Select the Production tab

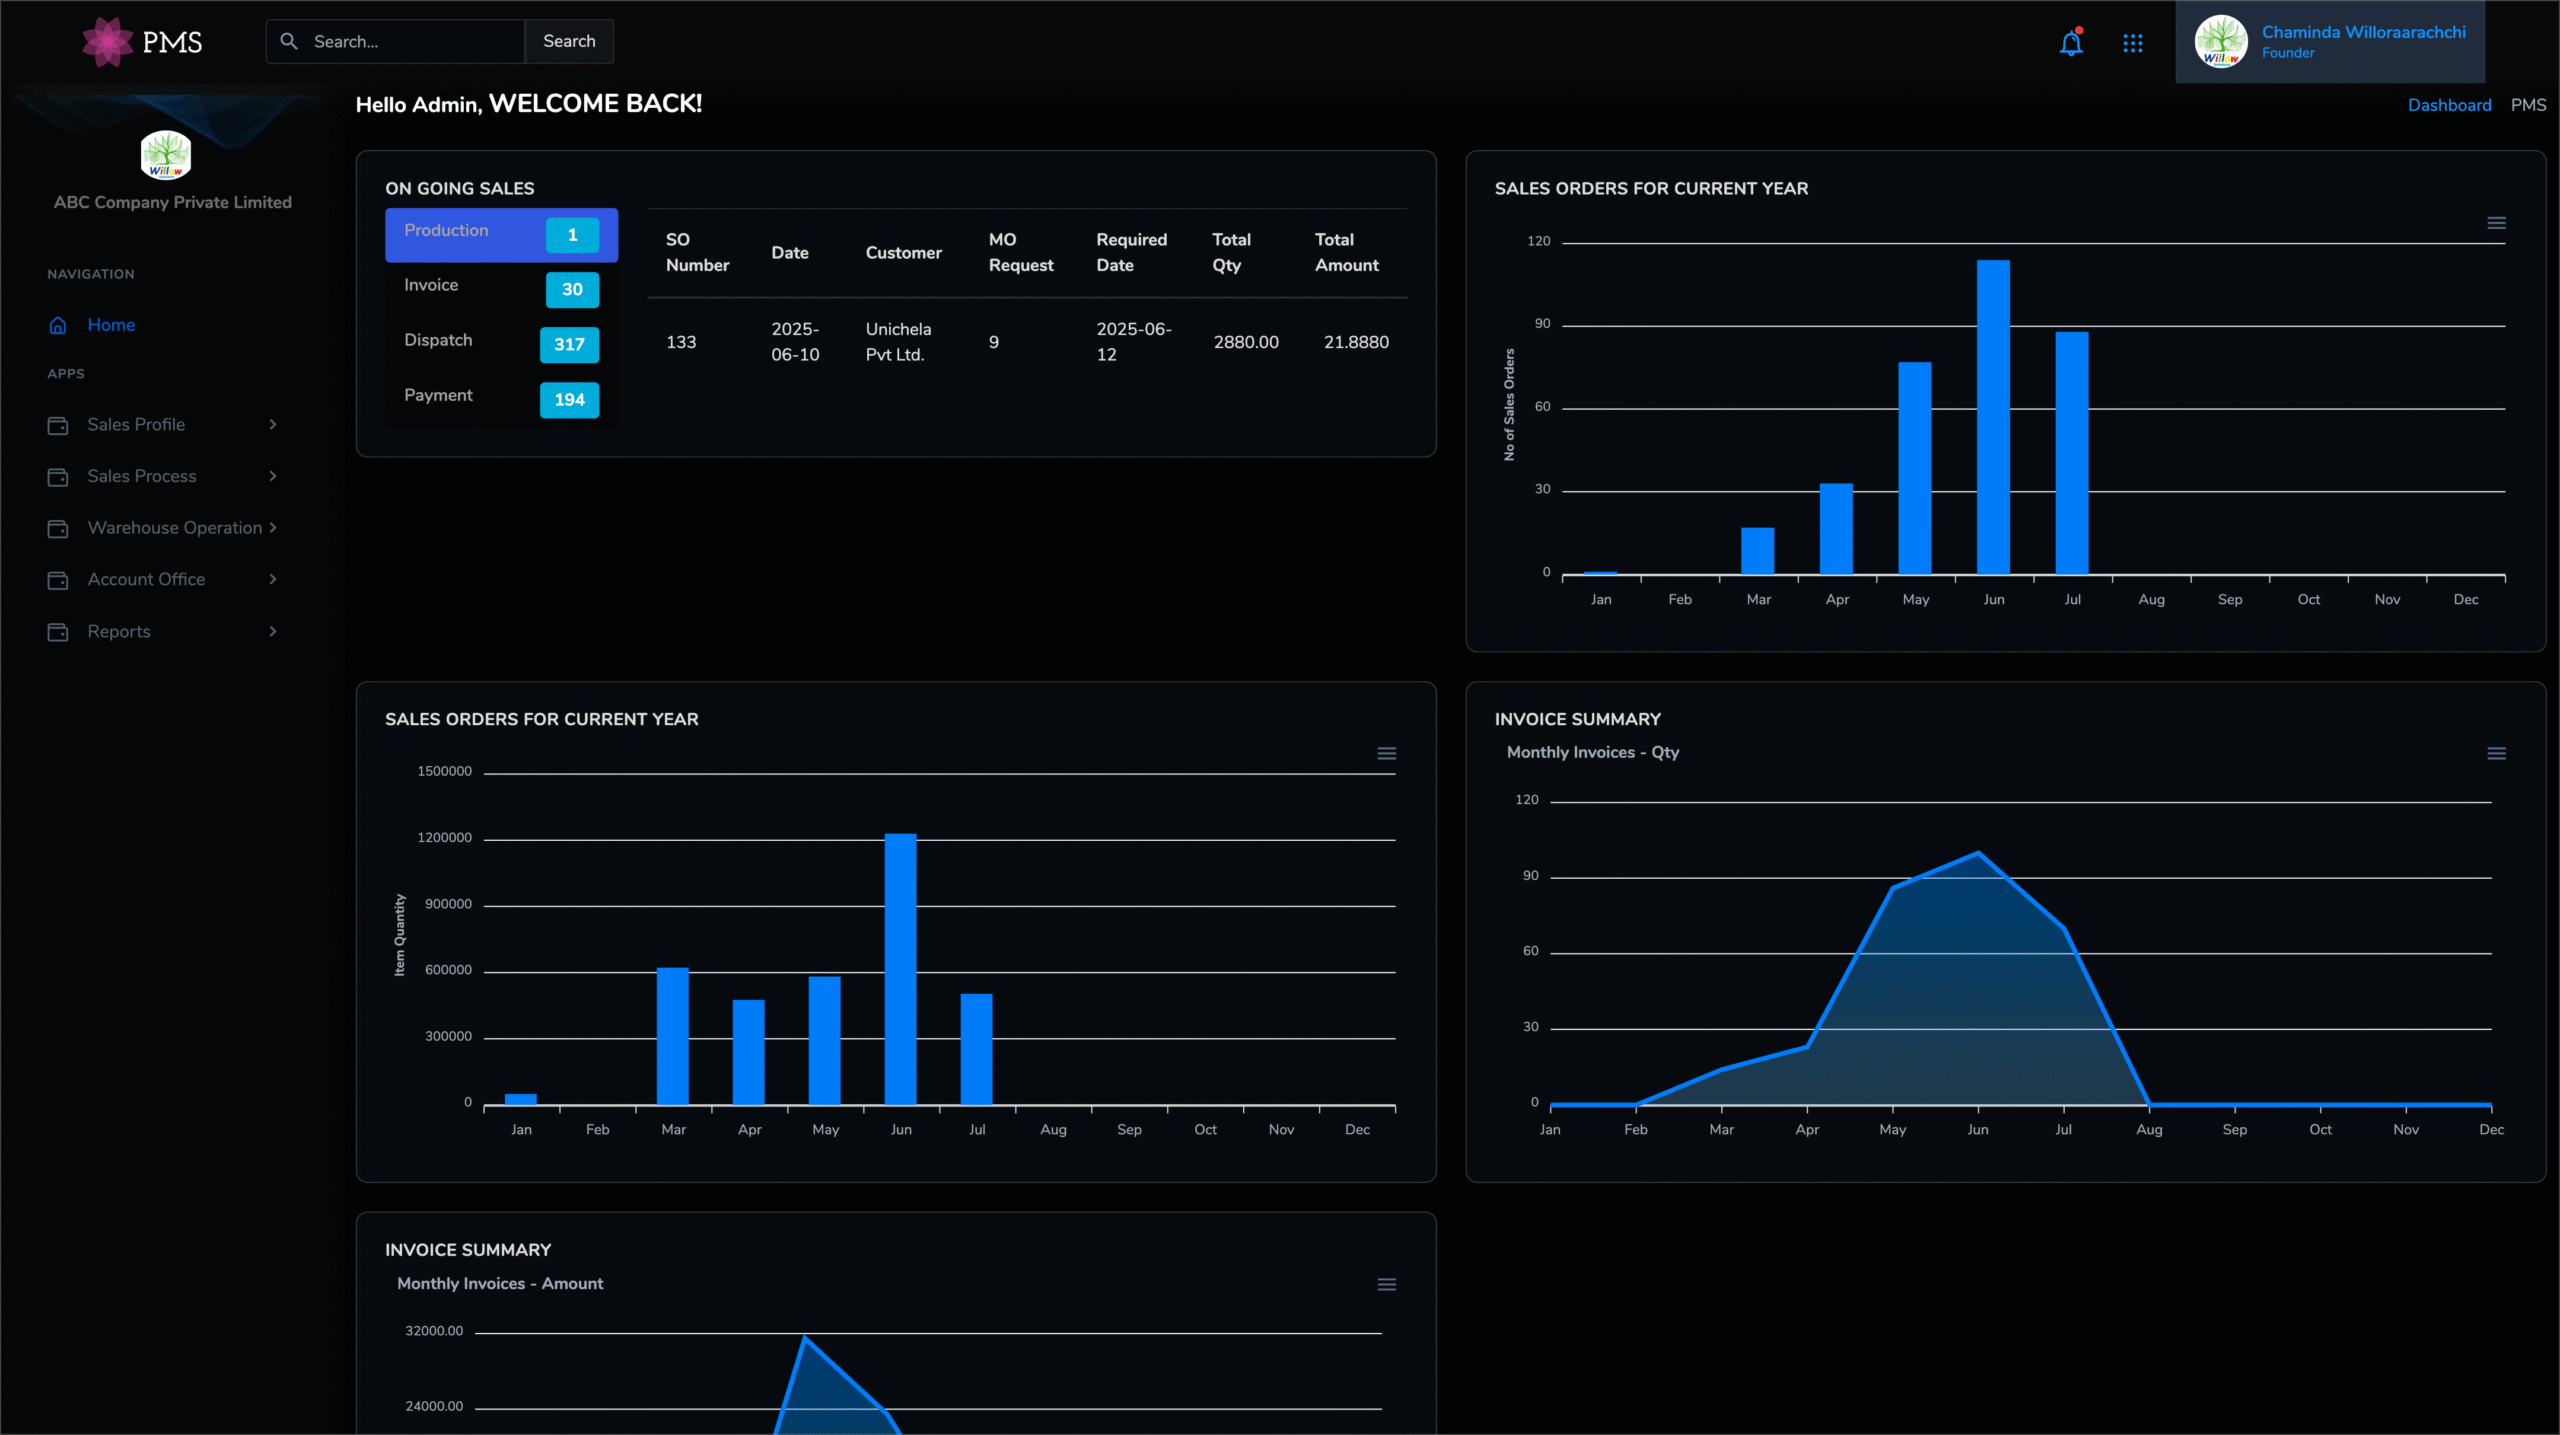click(x=501, y=235)
